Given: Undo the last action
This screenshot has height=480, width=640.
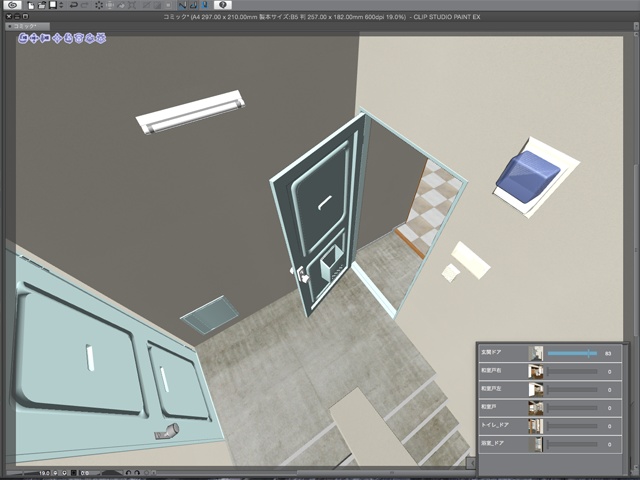Looking at the screenshot, I should 73,5.
